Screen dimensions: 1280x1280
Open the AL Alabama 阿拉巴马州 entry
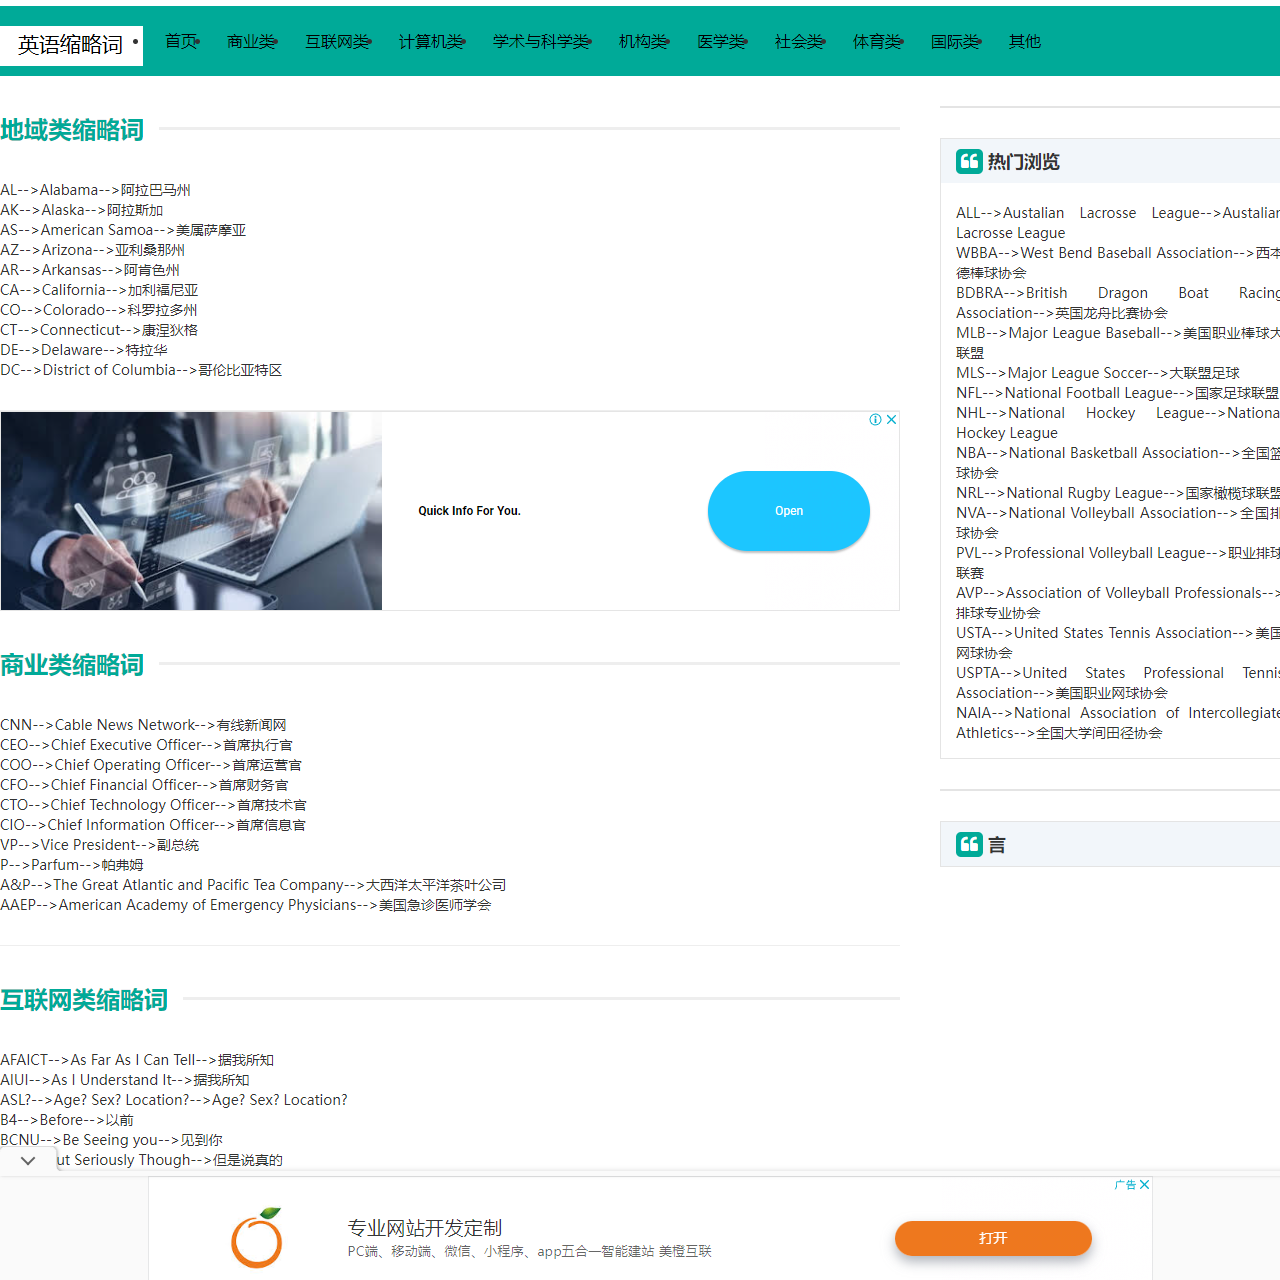[x=95, y=190]
